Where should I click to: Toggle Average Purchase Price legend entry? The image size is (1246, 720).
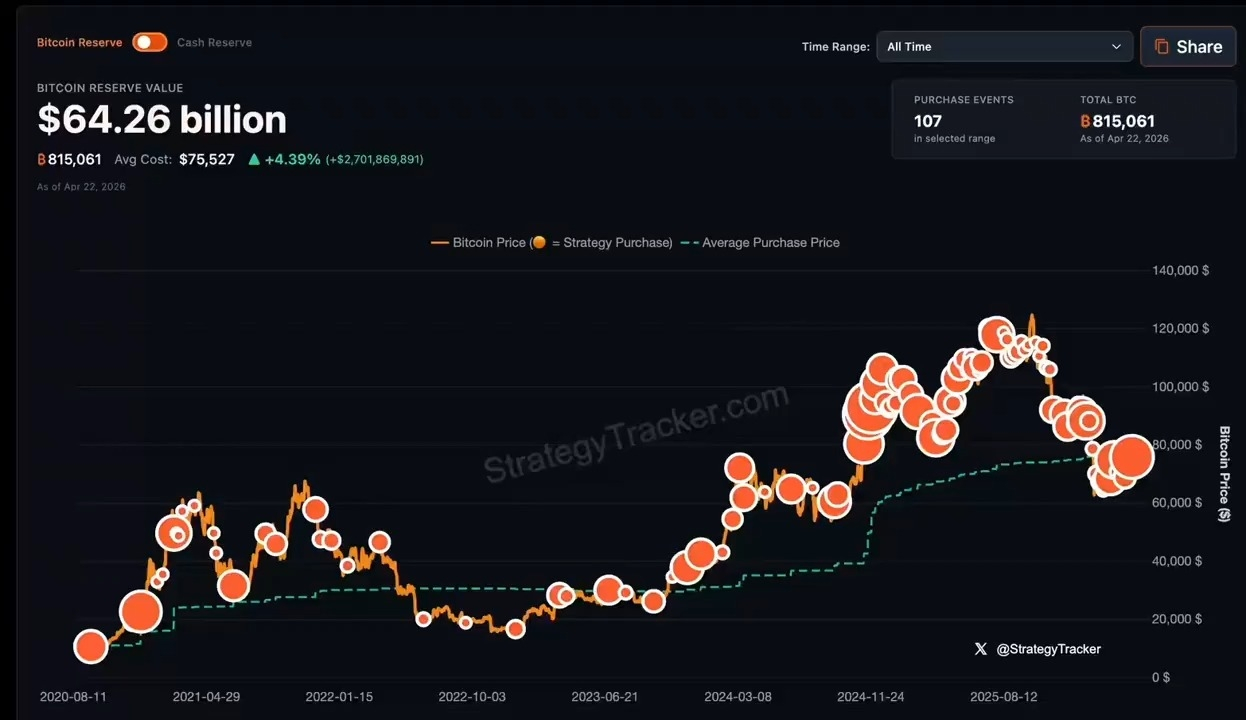point(760,242)
